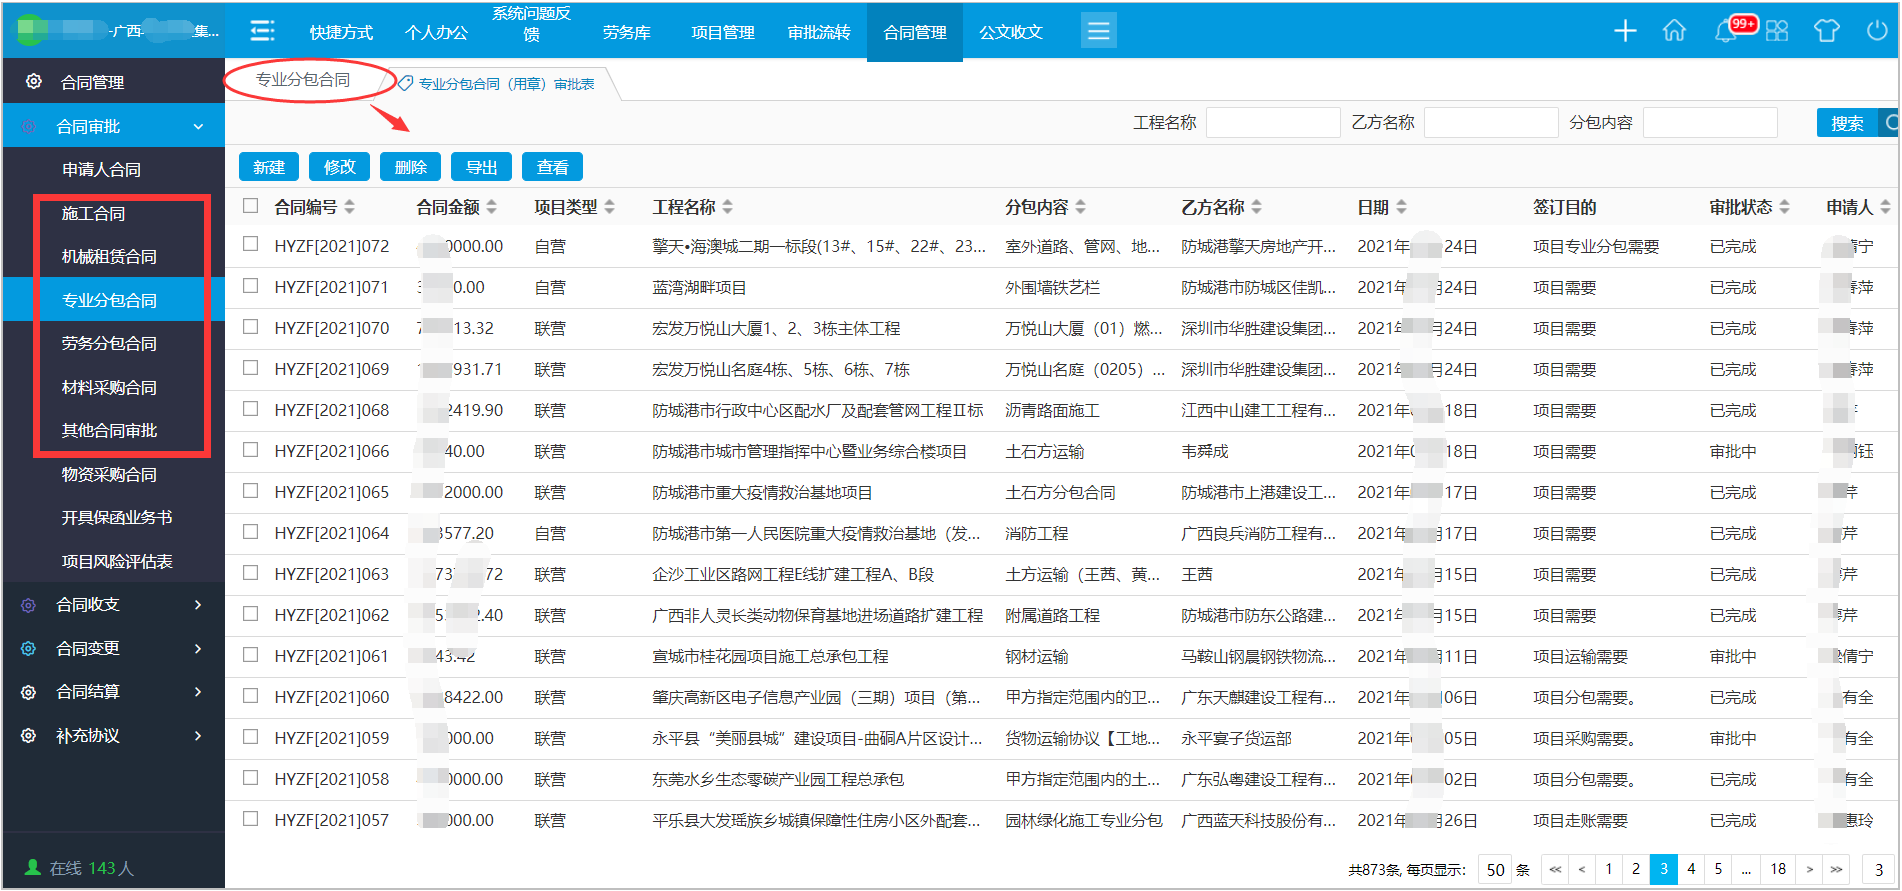Click the power logout icon
The height and width of the screenshot is (891, 1902).
click(x=1877, y=31)
